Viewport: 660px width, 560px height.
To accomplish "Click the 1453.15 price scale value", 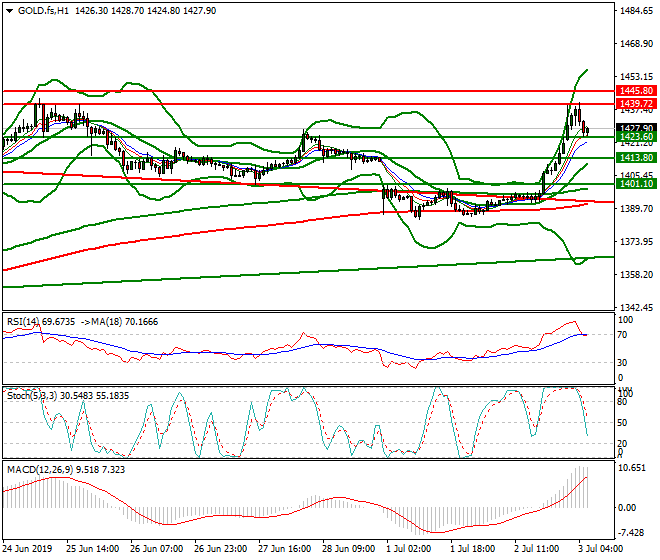I will tap(637, 77).
